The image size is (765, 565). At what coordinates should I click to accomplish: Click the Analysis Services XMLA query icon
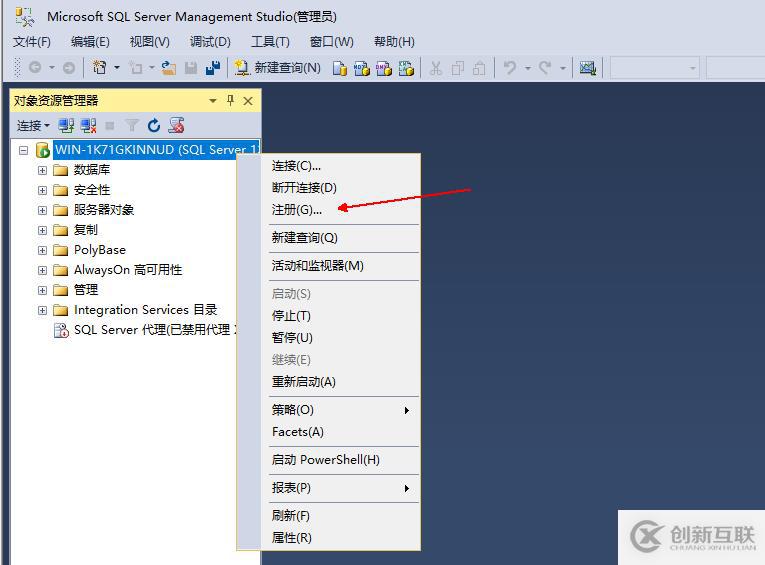click(406, 68)
